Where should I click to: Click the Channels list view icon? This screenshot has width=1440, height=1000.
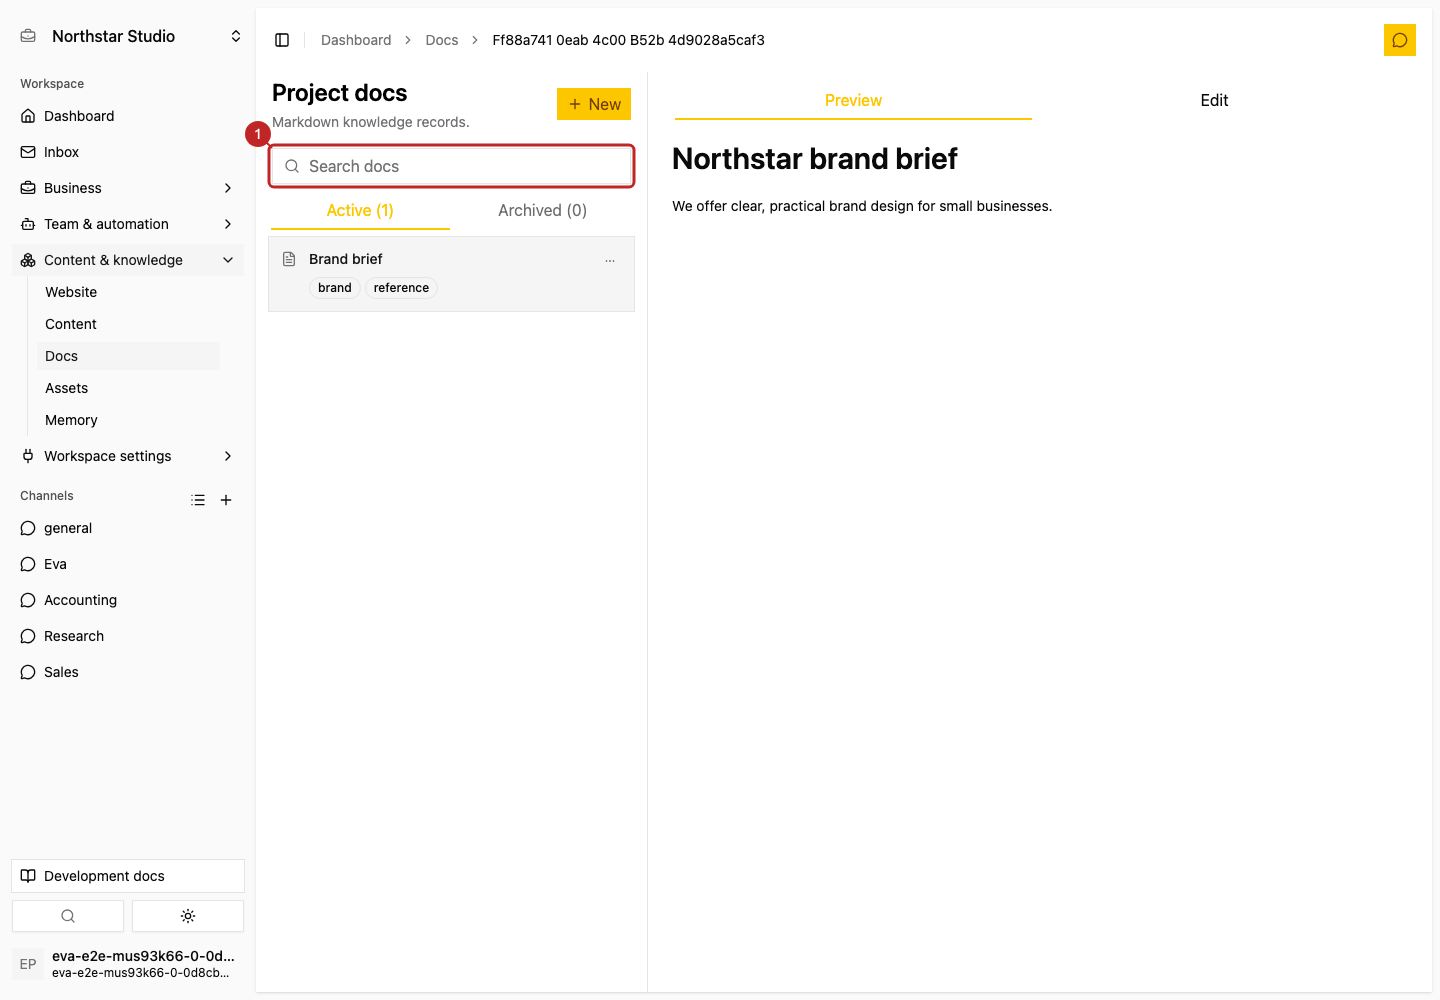coord(198,500)
